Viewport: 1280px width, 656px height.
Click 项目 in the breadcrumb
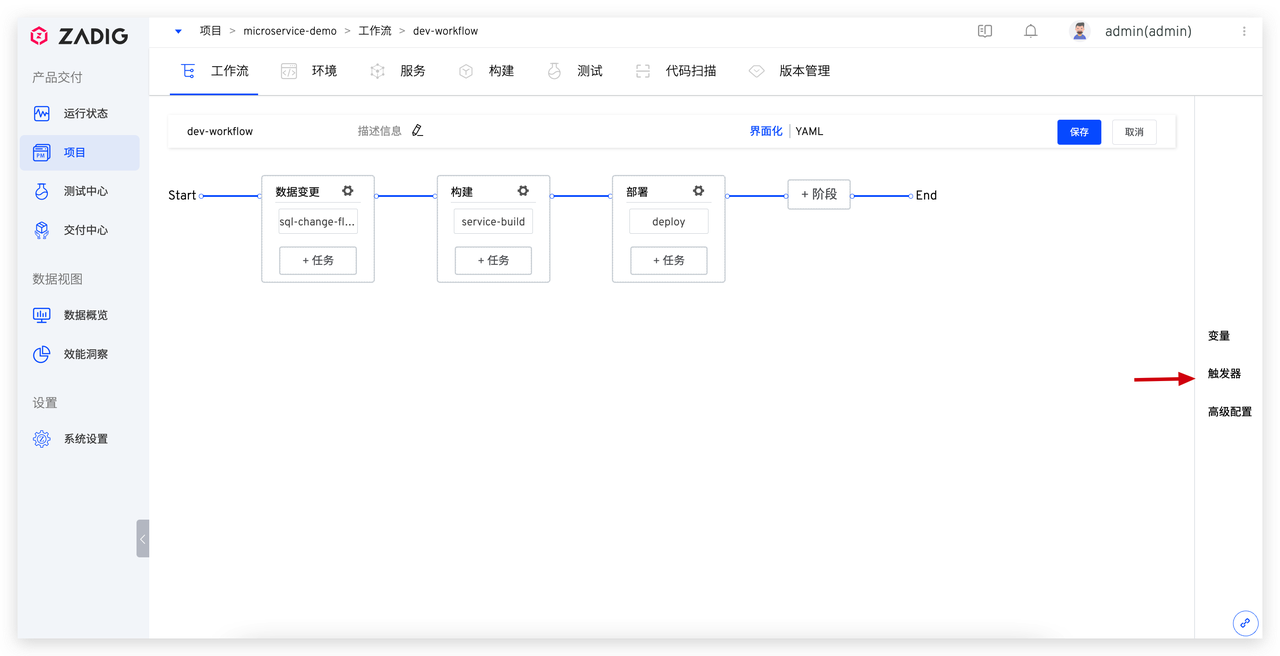(x=211, y=31)
